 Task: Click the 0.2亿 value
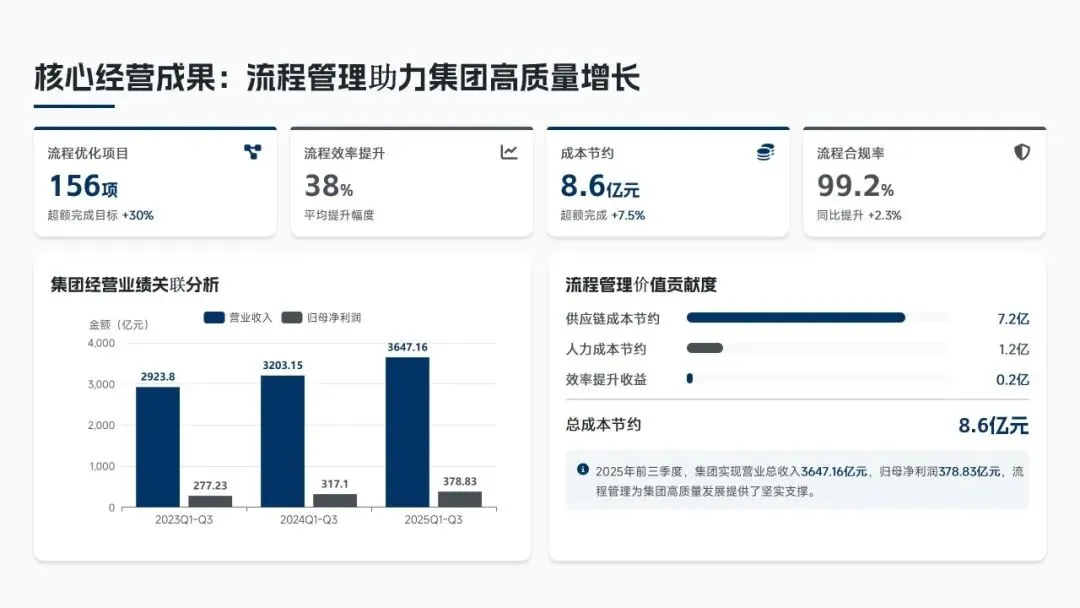1012,379
